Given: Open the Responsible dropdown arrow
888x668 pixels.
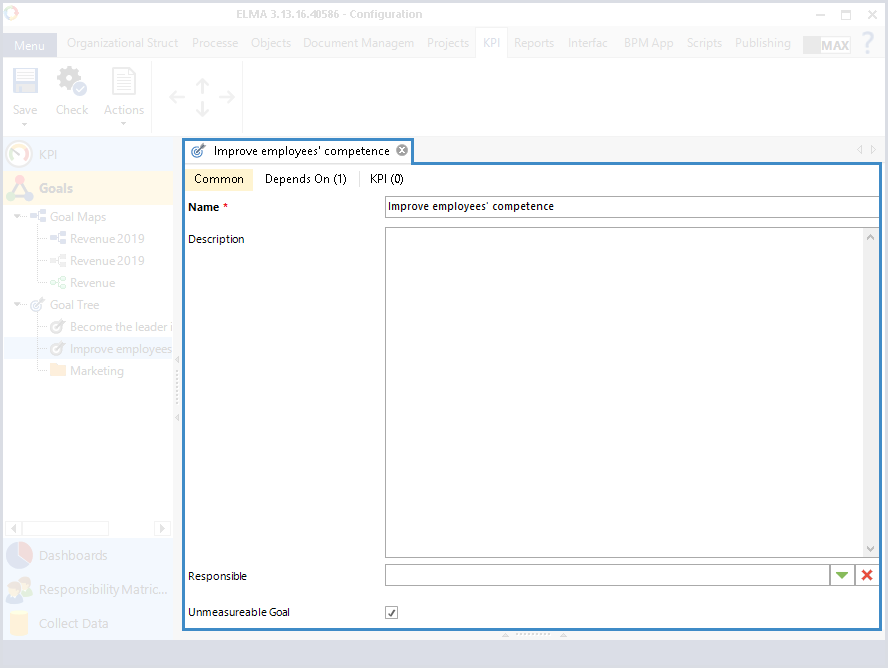Looking at the screenshot, I should pyautogui.click(x=842, y=575).
